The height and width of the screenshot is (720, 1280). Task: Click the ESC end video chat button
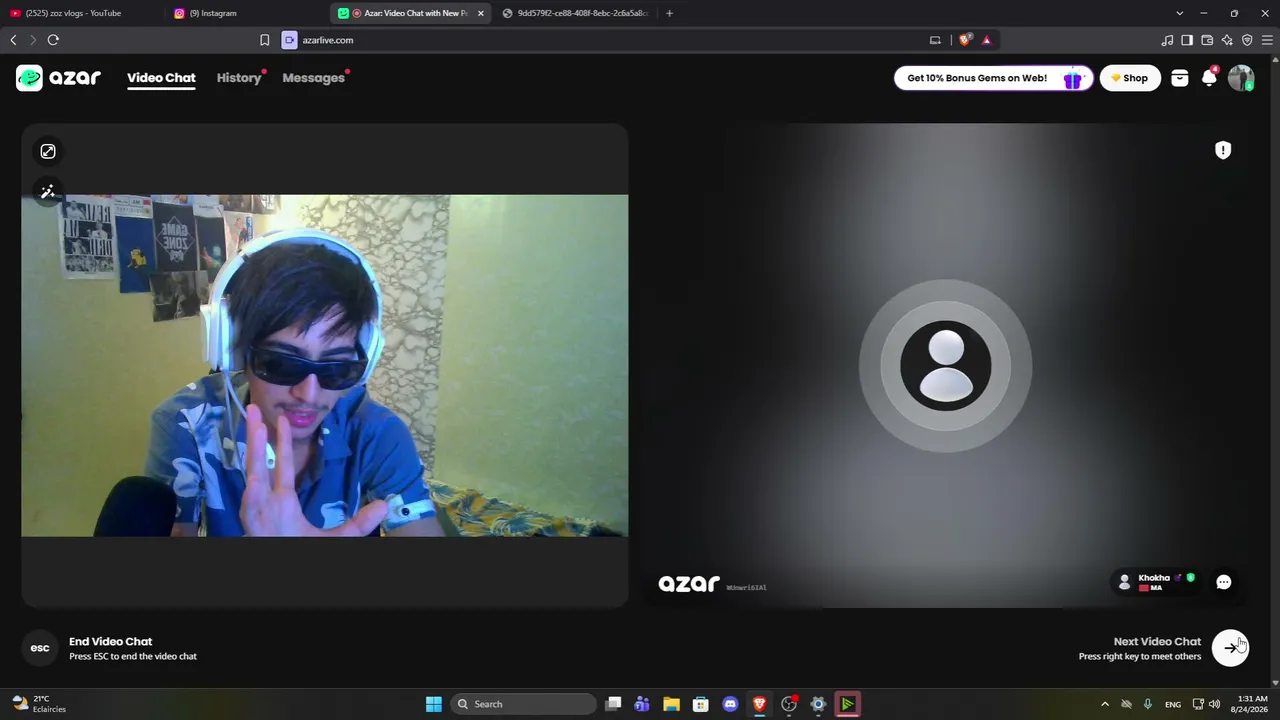click(40, 648)
